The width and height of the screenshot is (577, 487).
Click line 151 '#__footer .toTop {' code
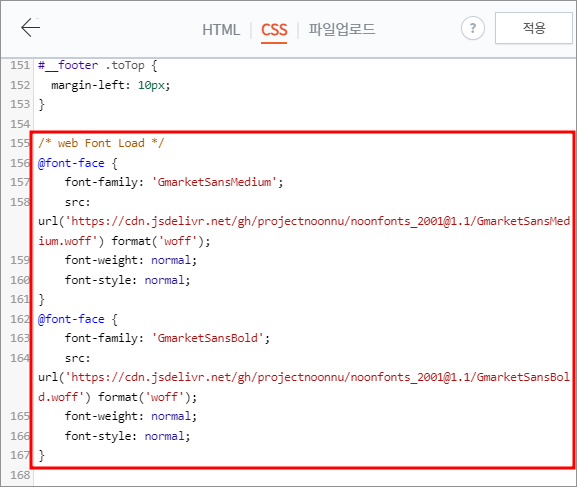[x=98, y=66]
